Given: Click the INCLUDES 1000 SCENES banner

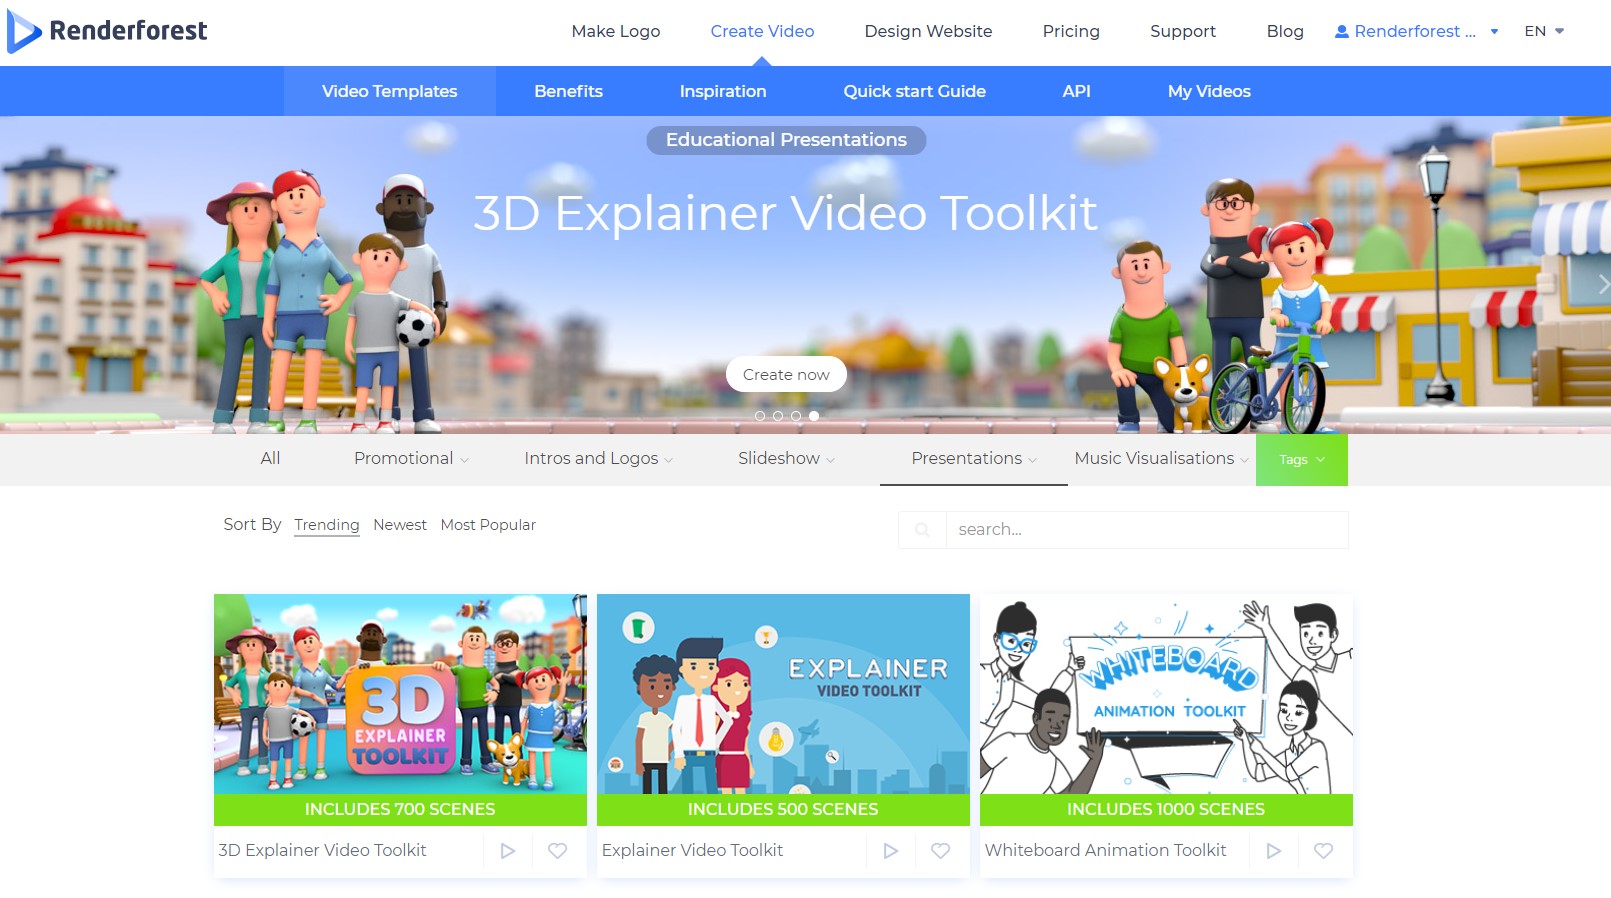Looking at the screenshot, I should click(x=1166, y=810).
